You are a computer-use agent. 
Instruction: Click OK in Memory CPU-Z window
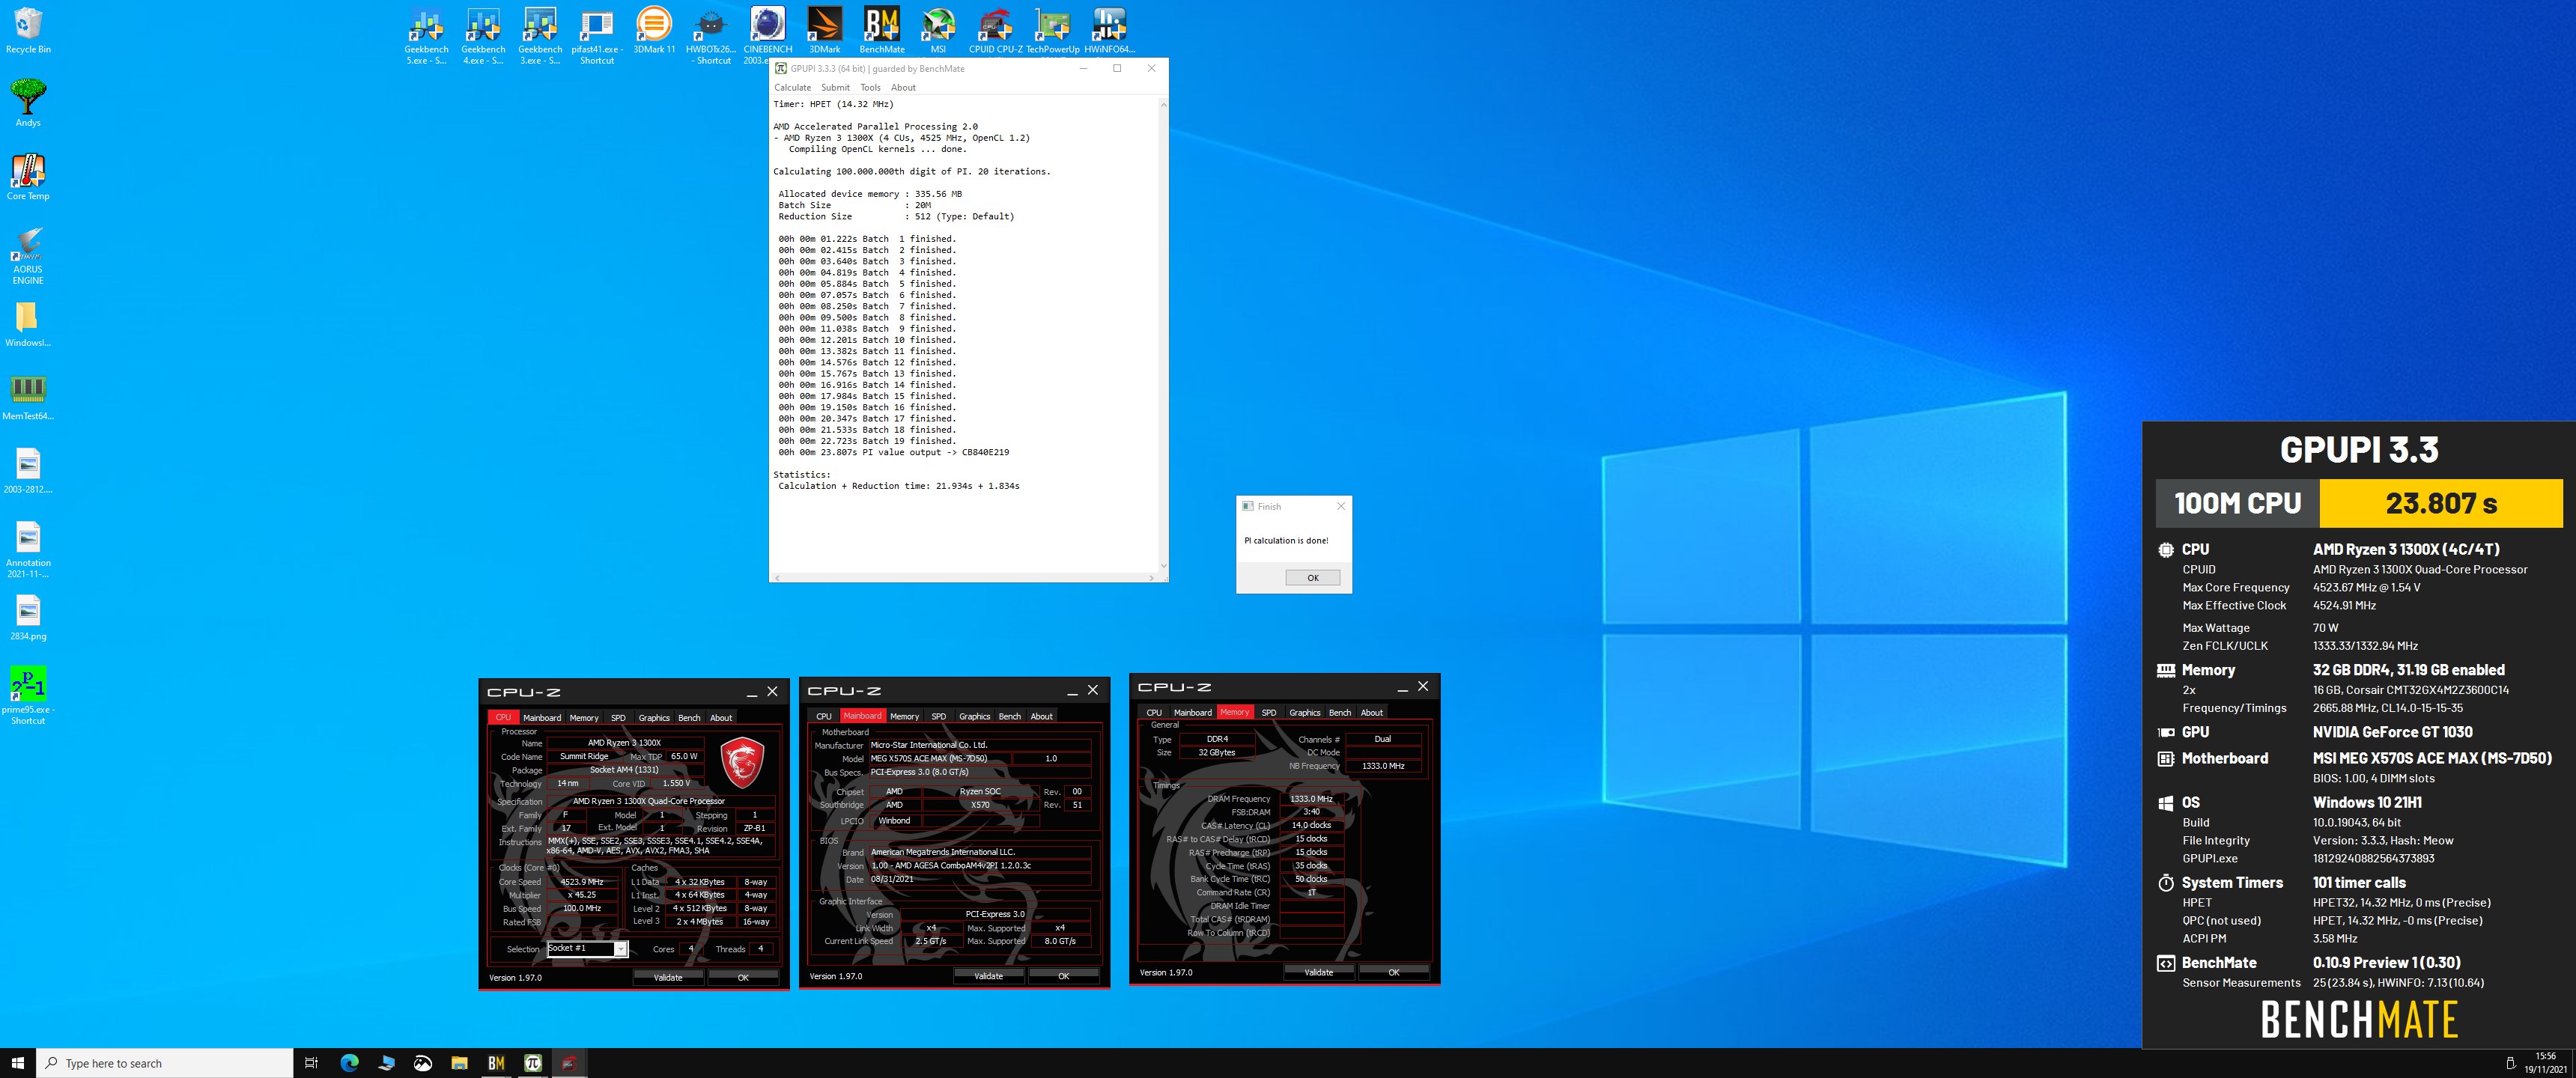click(x=1393, y=972)
